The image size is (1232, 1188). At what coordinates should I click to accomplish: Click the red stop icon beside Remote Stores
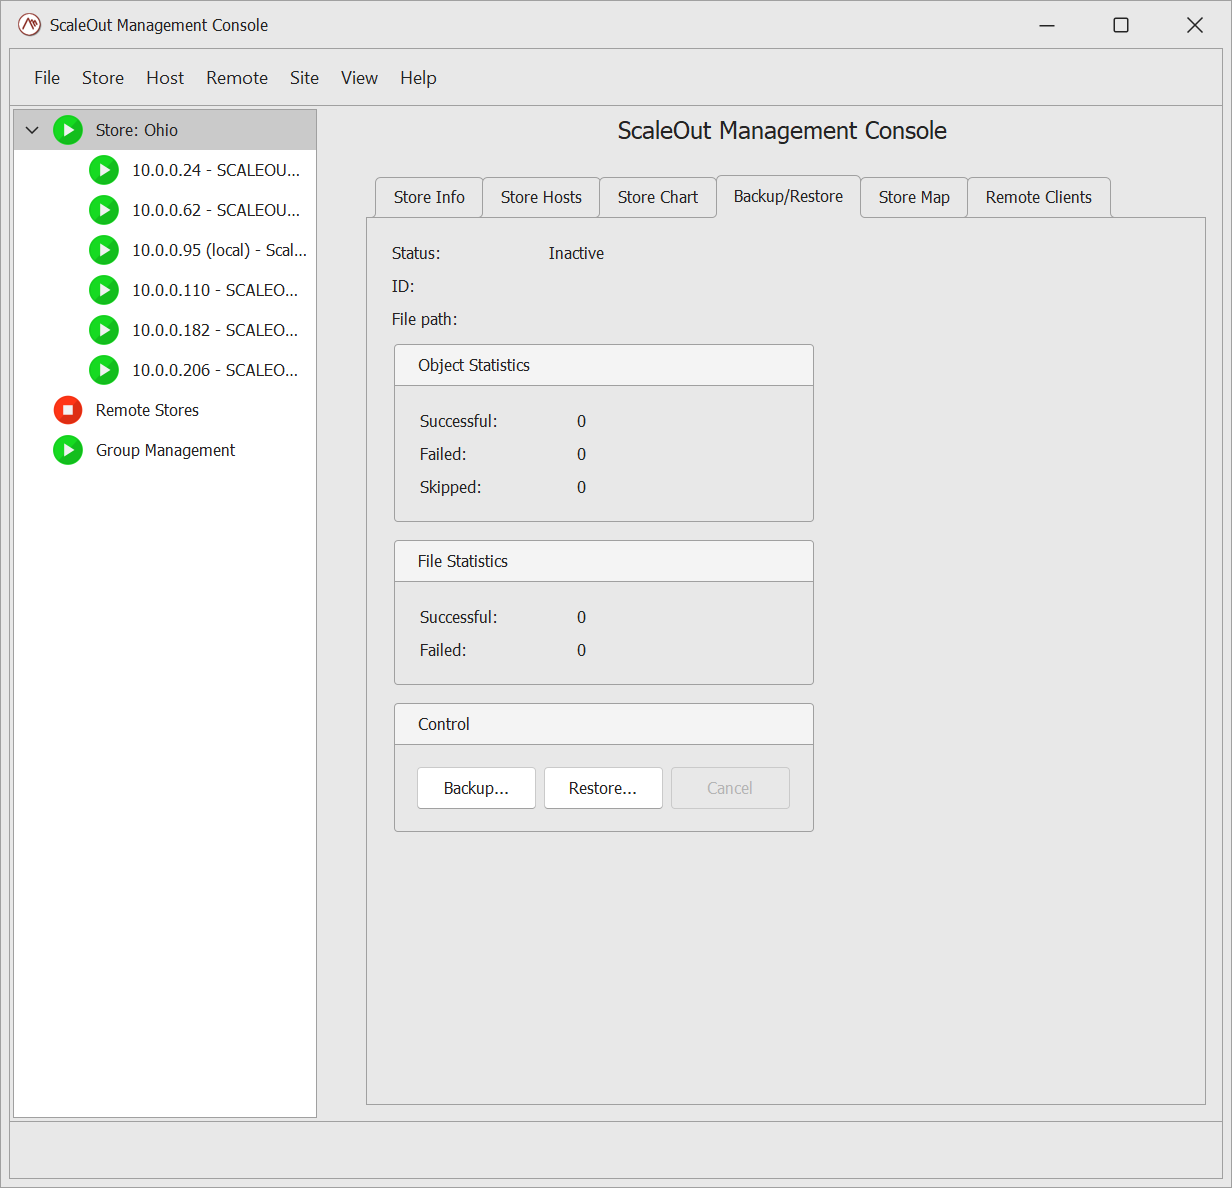coord(68,410)
